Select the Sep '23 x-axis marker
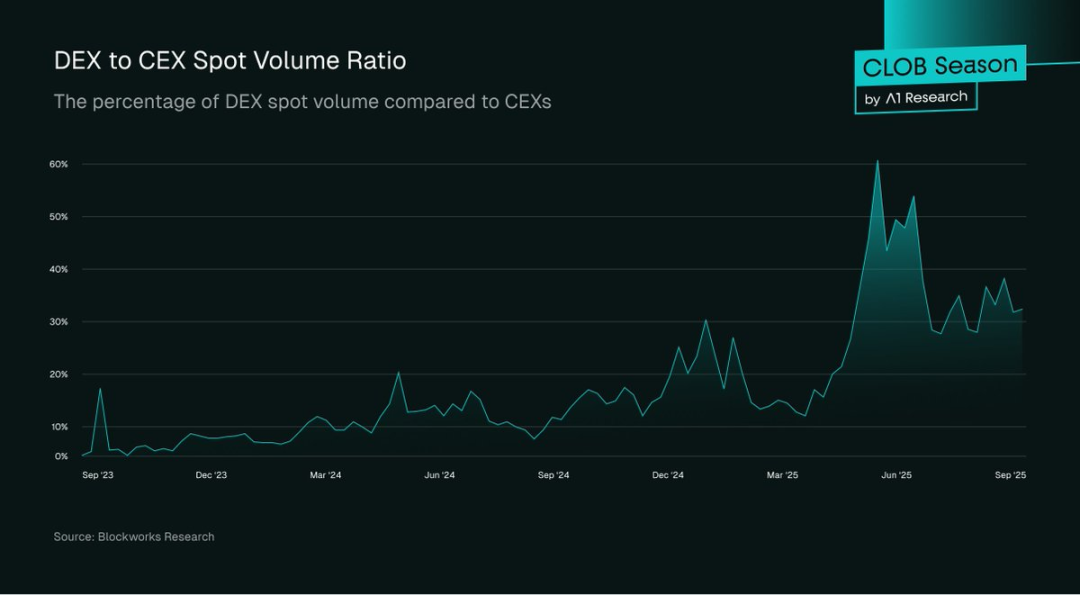1080x595 pixels. (97, 476)
